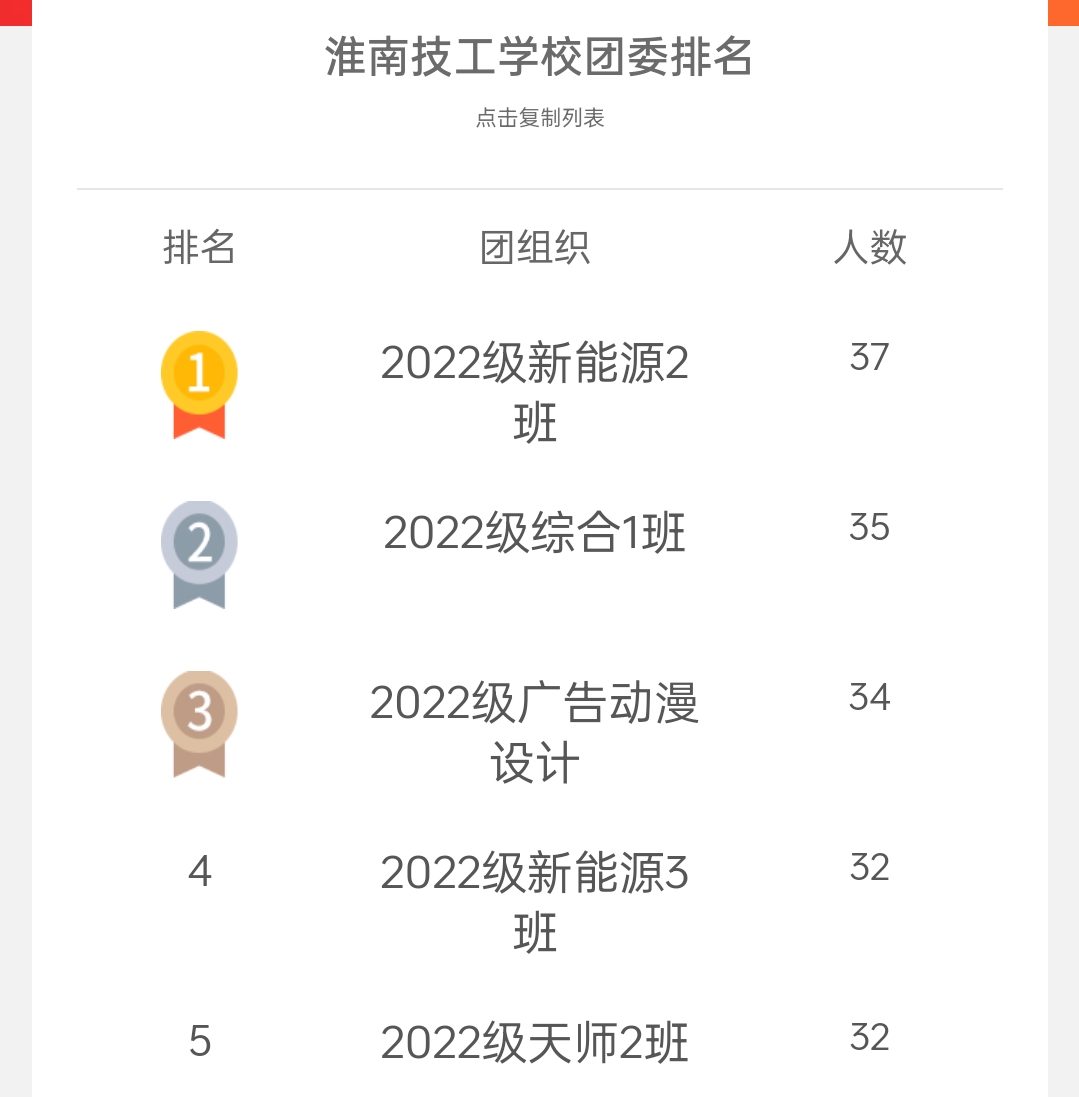Click rank number 5
This screenshot has width=1079, height=1097.
click(199, 1041)
